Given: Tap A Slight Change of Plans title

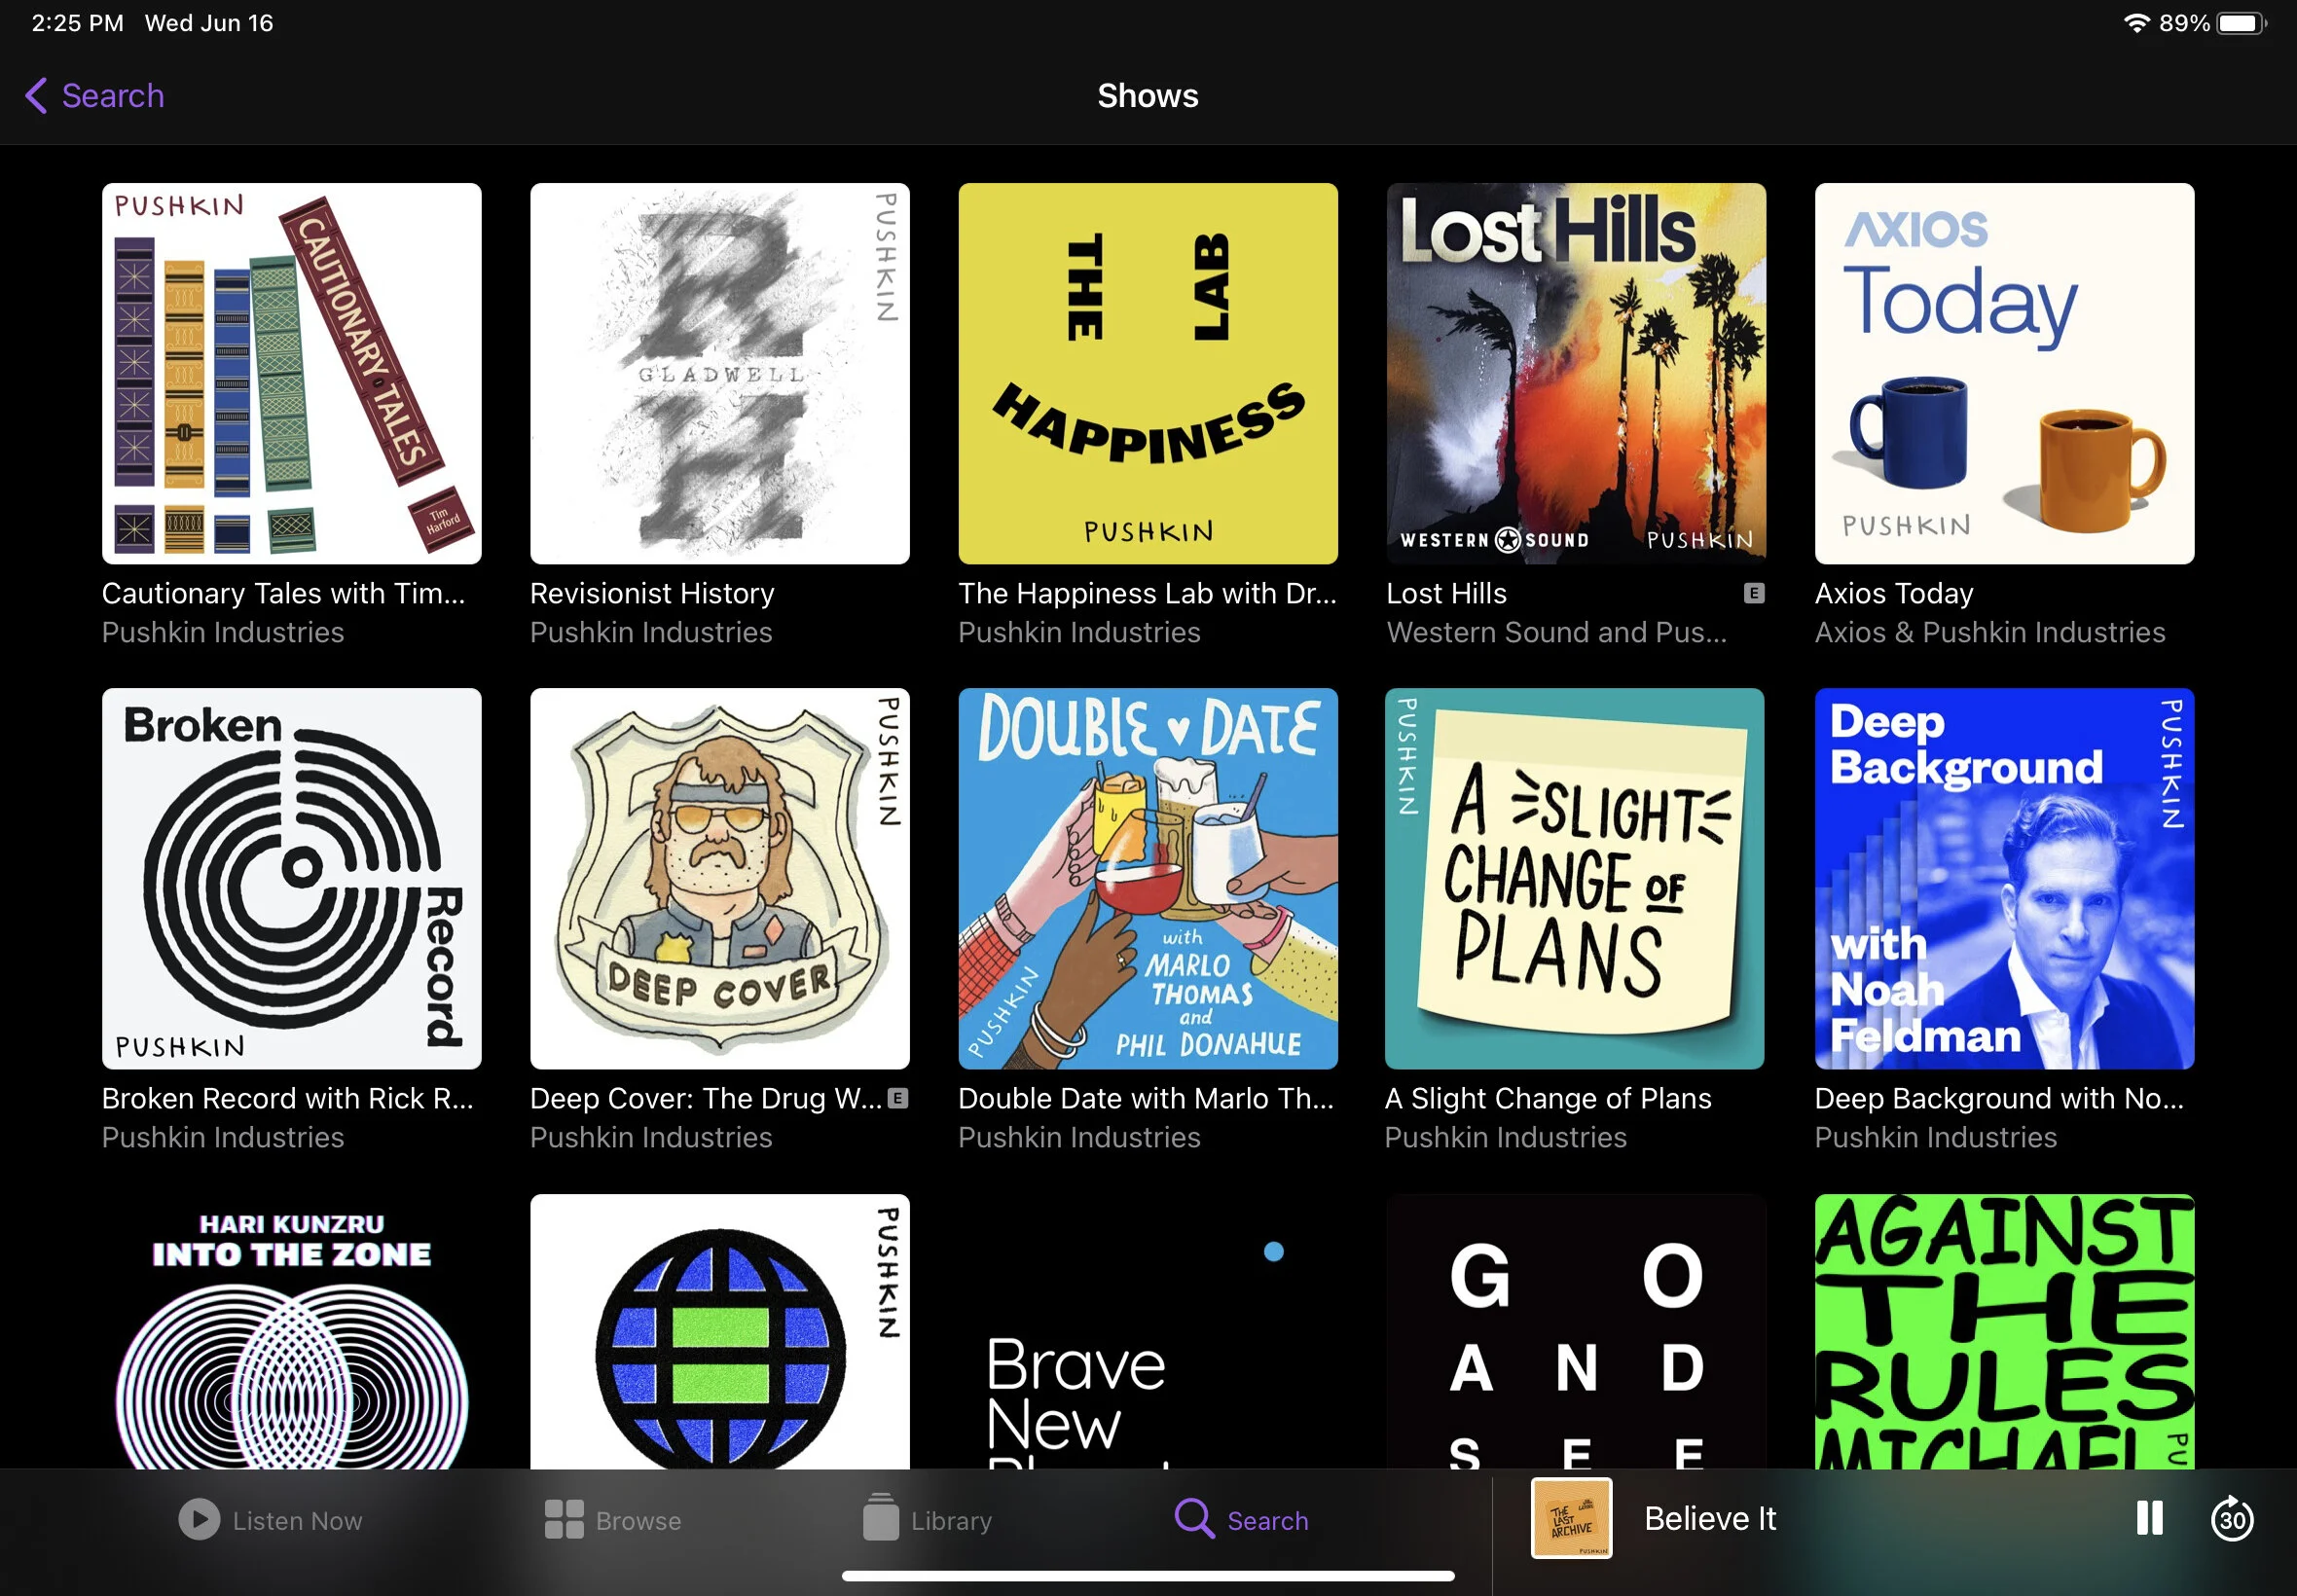Looking at the screenshot, I should [1547, 1098].
